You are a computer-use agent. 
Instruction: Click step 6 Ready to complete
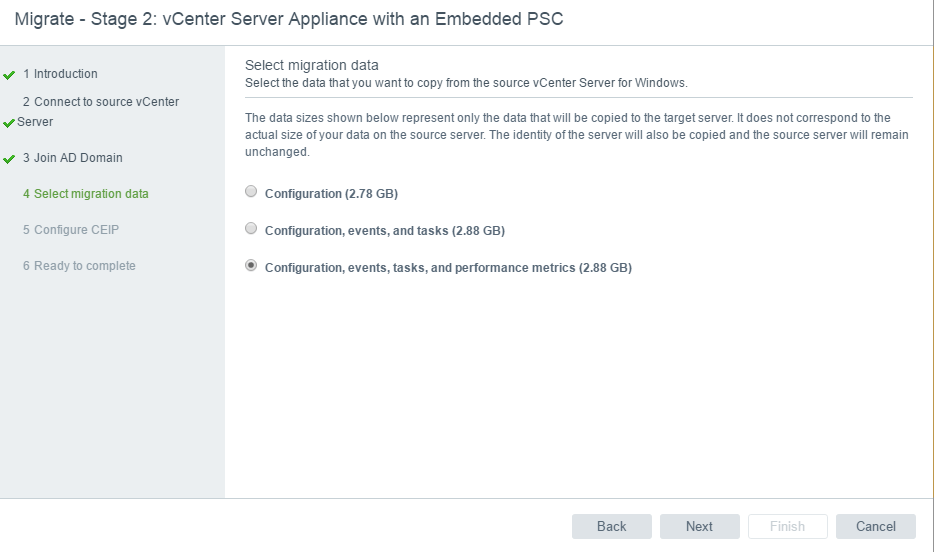(79, 266)
